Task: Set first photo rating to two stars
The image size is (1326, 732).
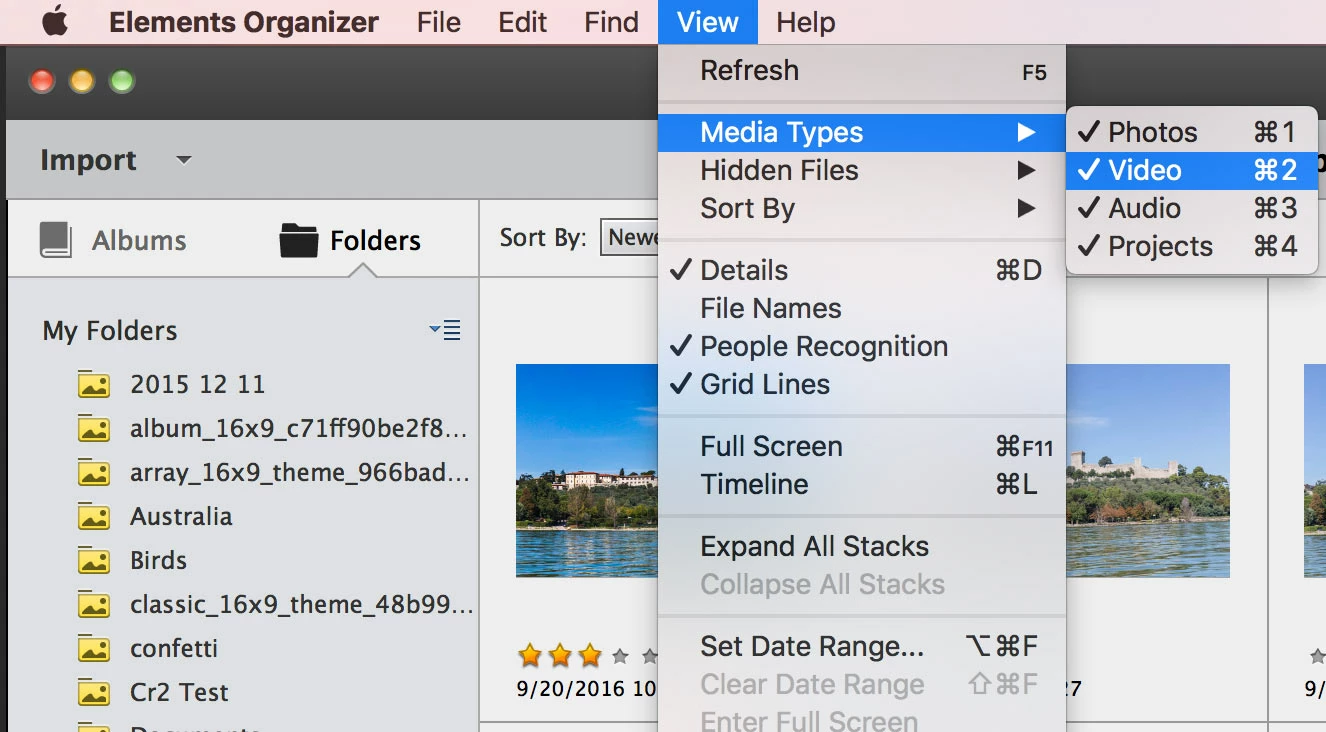Action: tap(560, 656)
